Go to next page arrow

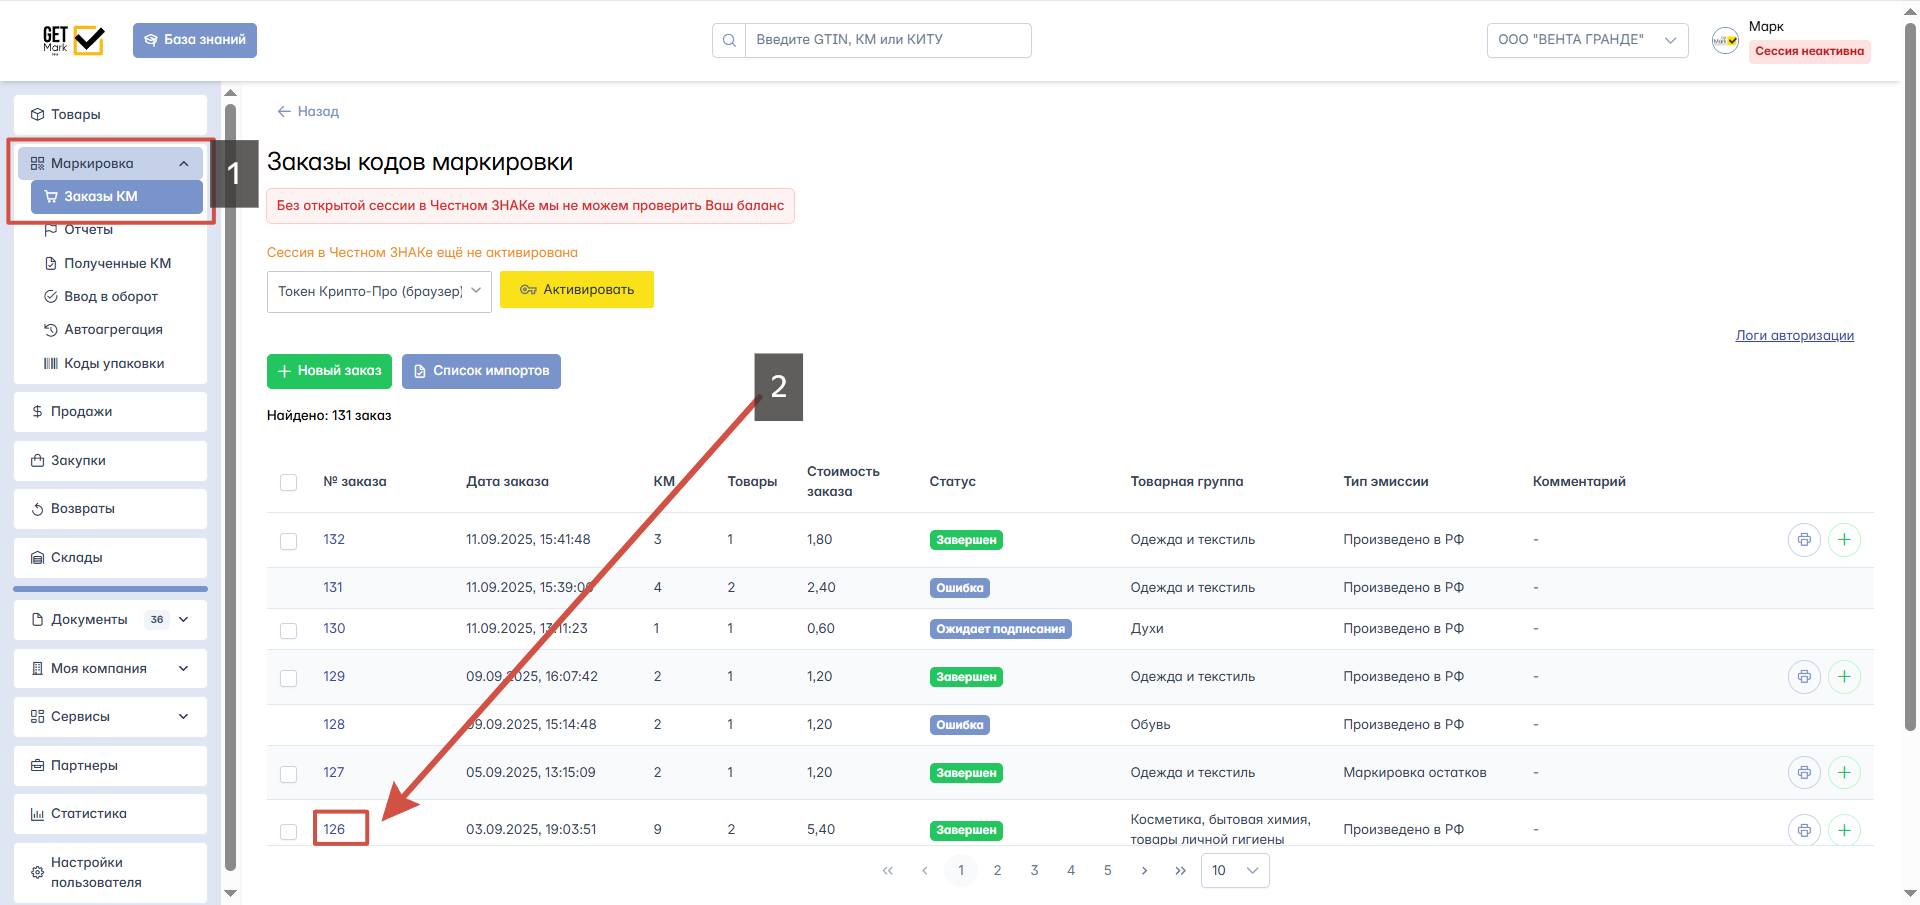1144,870
